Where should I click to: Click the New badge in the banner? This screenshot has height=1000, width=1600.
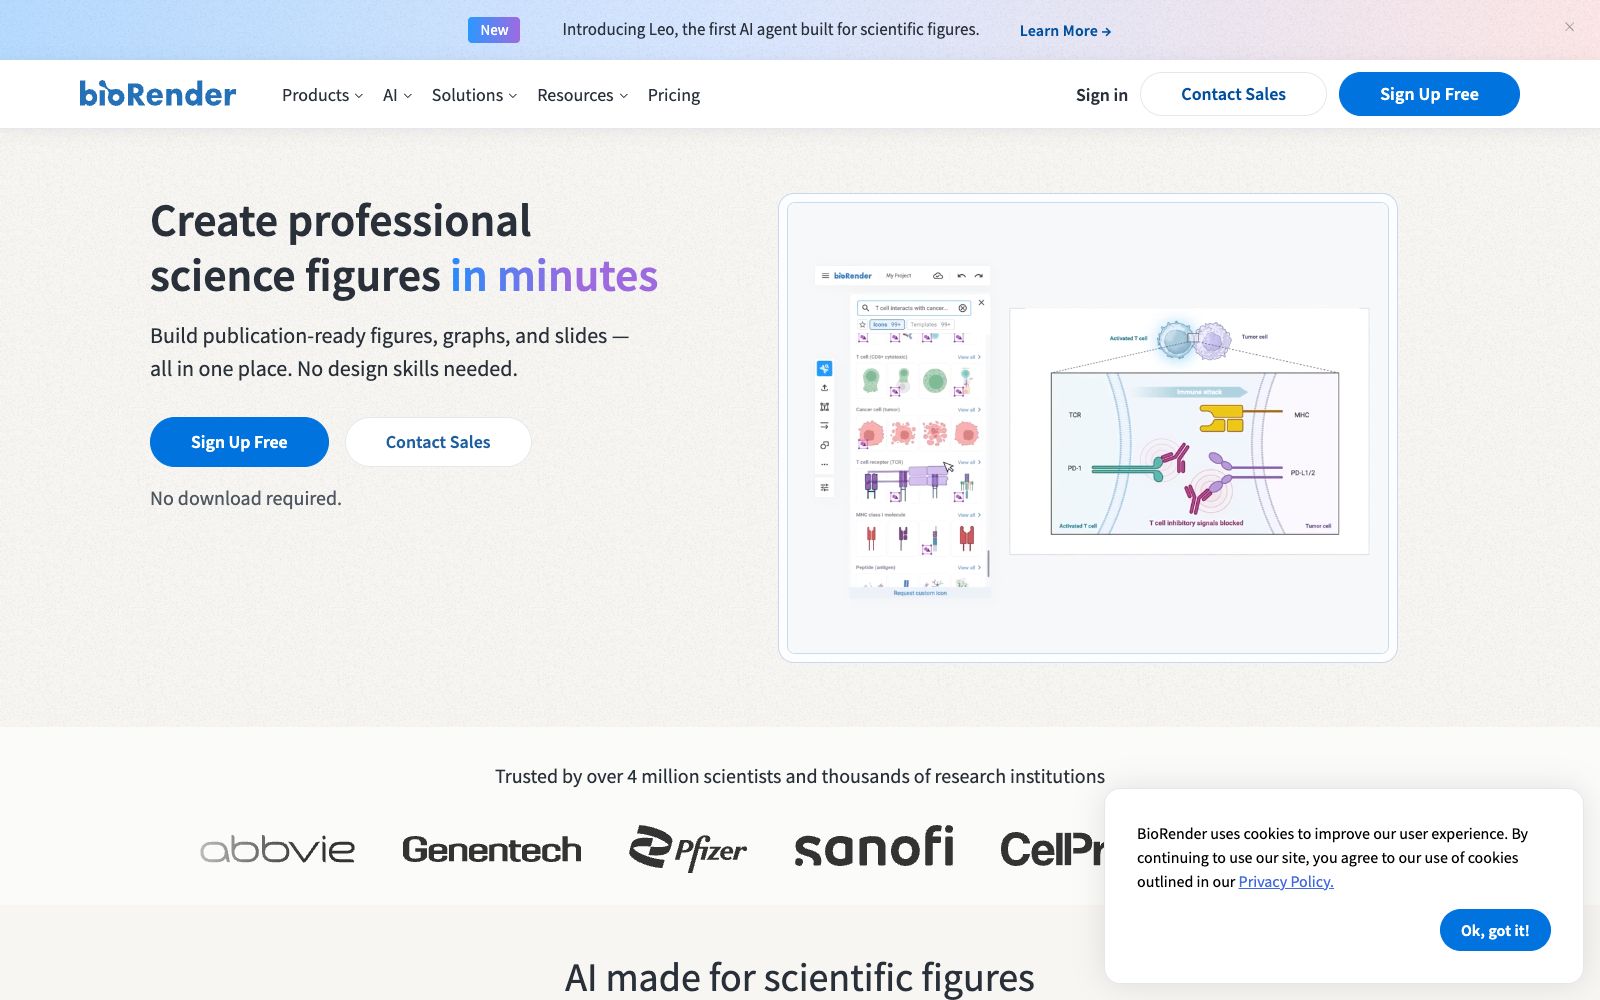point(494,30)
